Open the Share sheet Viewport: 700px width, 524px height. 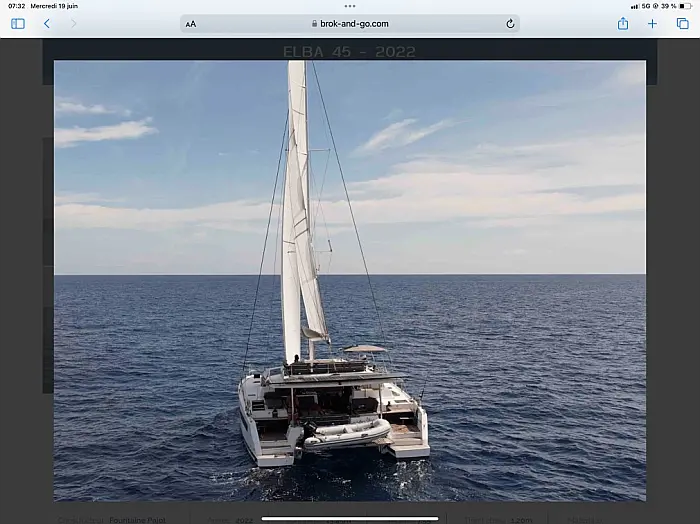tap(623, 23)
